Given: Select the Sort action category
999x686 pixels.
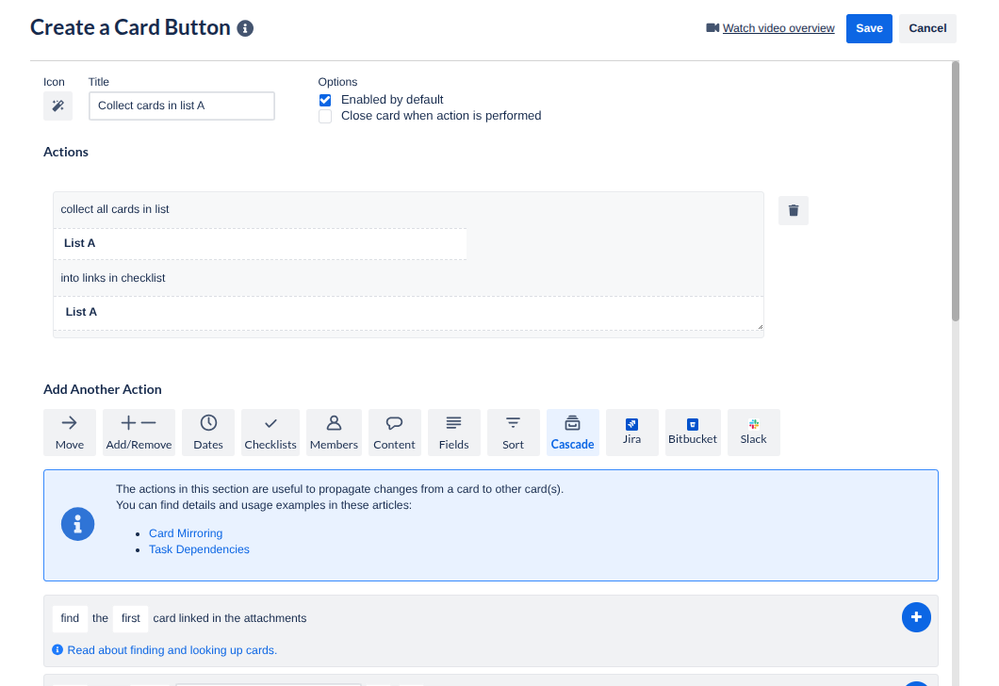Looking at the screenshot, I should [x=513, y=431].
